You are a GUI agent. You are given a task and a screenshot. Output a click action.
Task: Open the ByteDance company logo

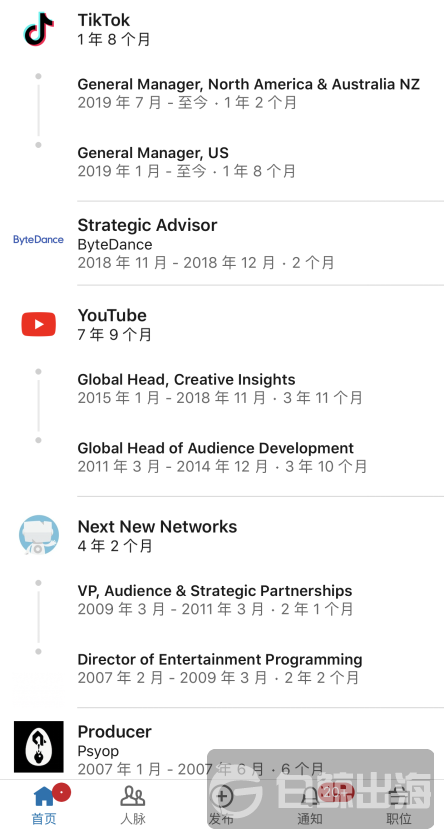(39, 240)
